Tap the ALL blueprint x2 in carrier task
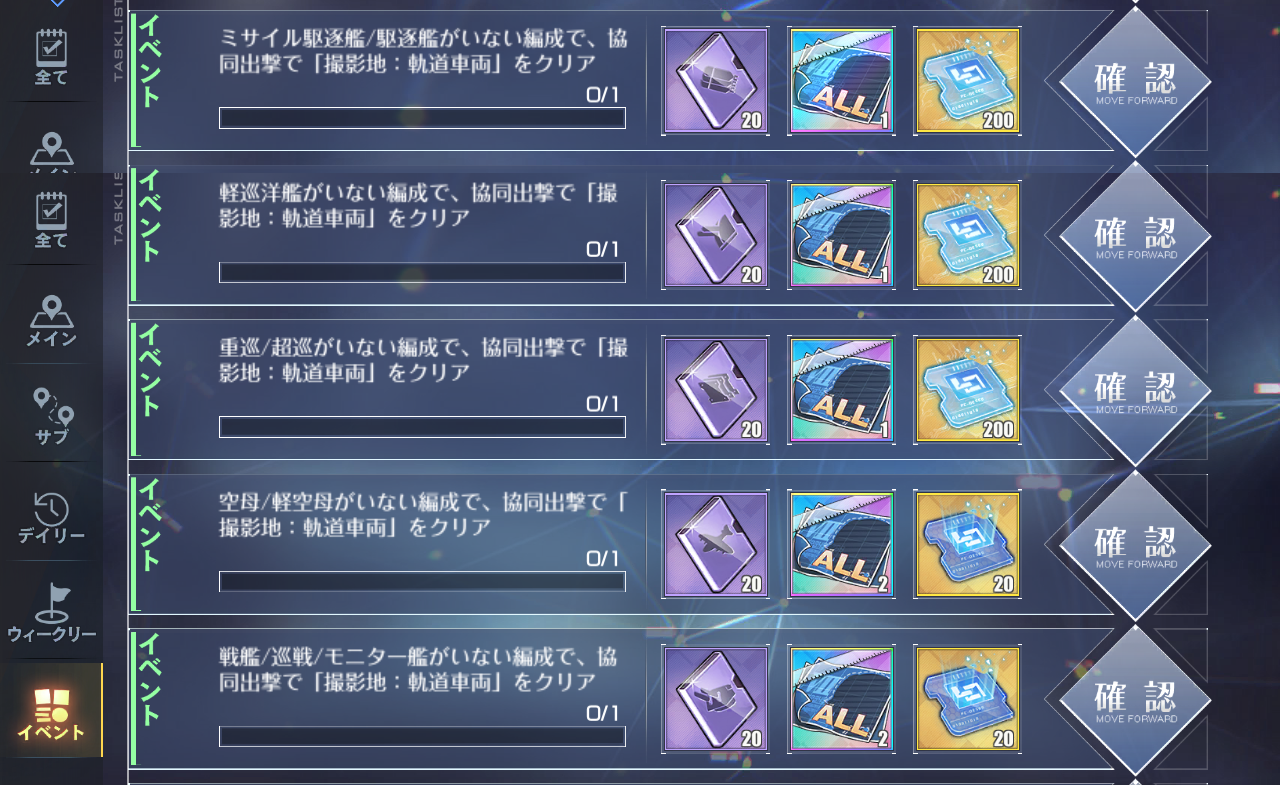This screenshot has height=785, width=1280. point(841,545)
